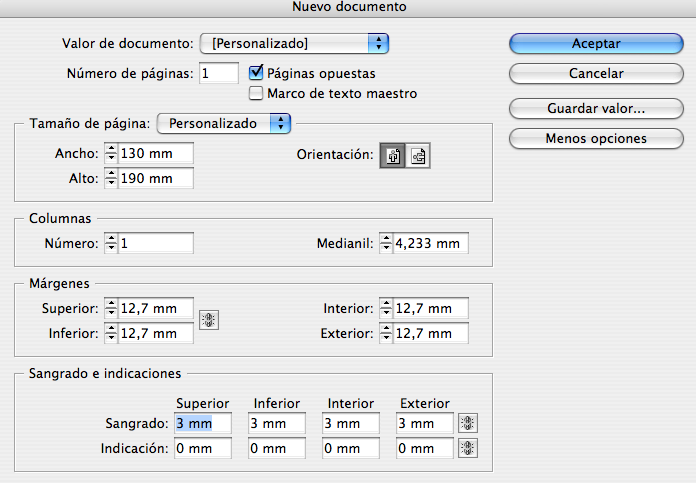
Task: Click the Medianil stepper arrows
Action: click(386, 243)
